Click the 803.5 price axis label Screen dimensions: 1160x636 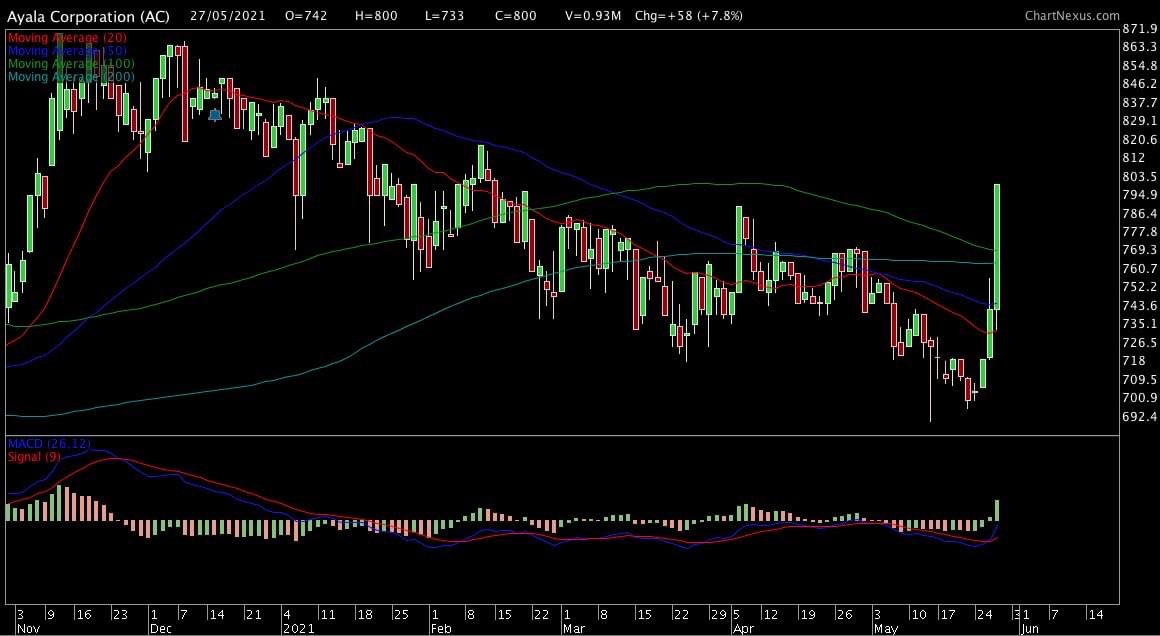(1139, 176)
